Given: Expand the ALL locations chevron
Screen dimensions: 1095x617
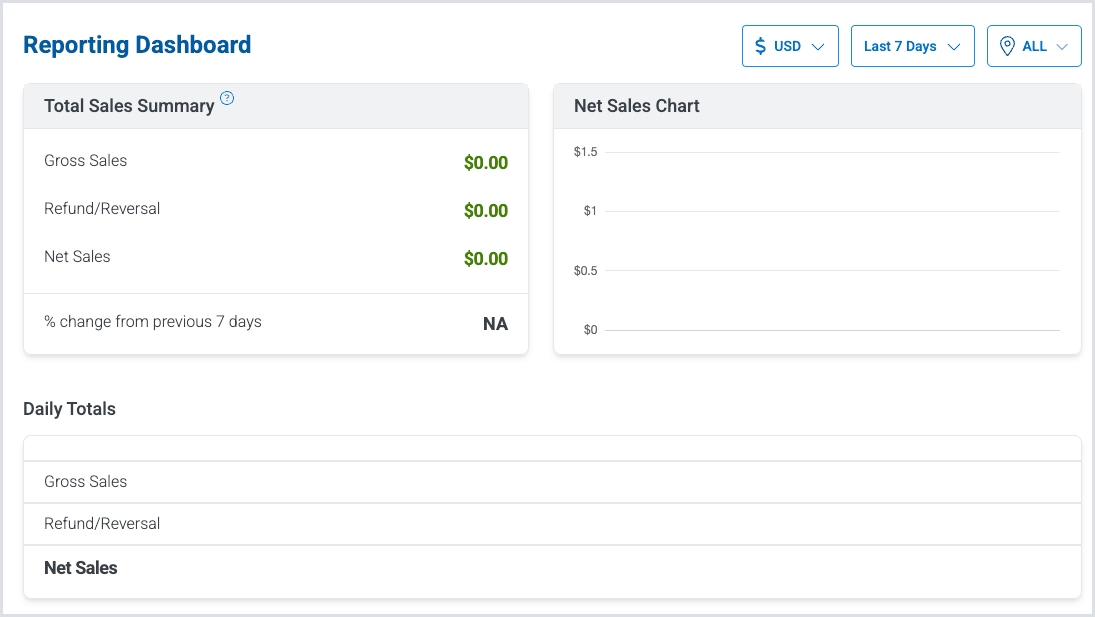Looking at the screenshot, I should tap(1061, 47).
